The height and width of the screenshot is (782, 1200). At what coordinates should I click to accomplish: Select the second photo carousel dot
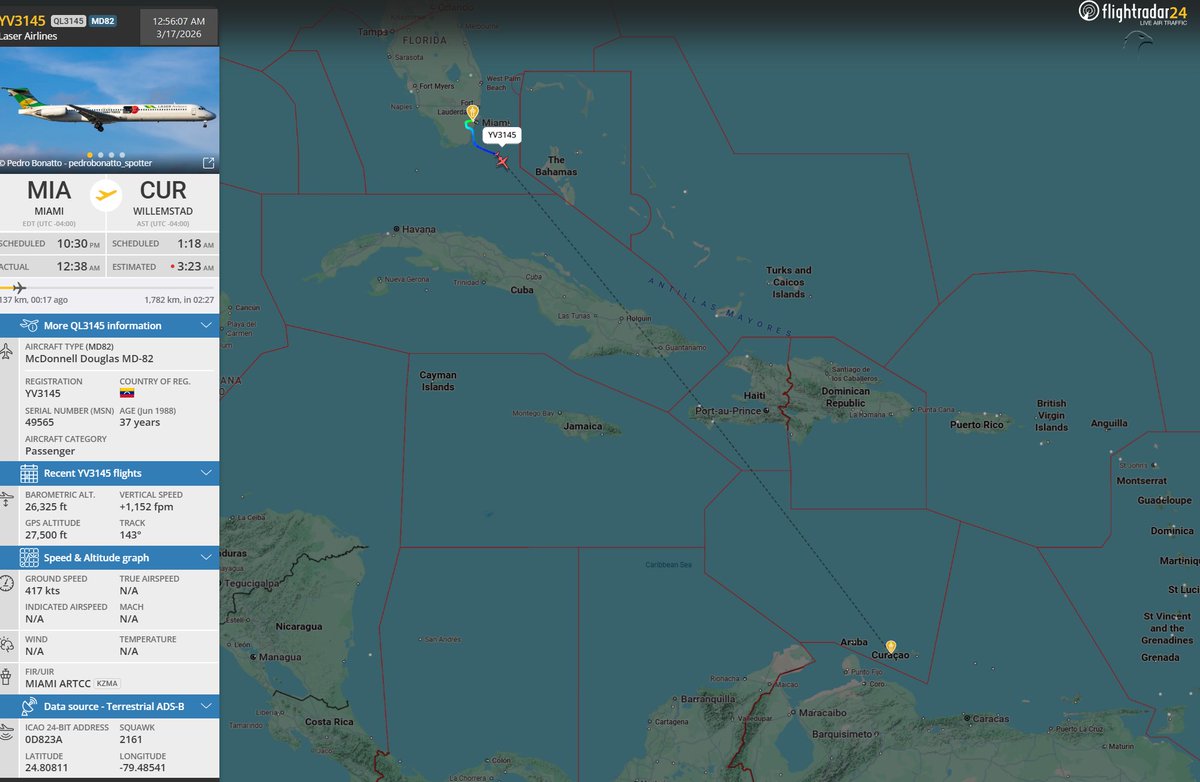pos(100,155)
